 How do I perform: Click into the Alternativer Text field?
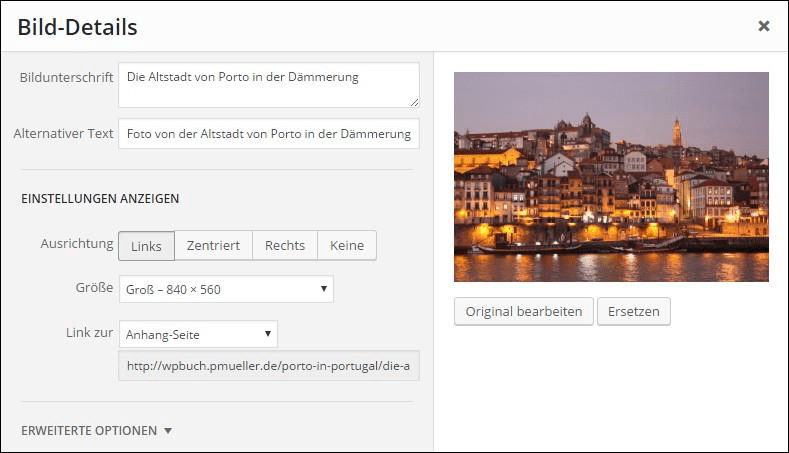click(x=268, y=134)
